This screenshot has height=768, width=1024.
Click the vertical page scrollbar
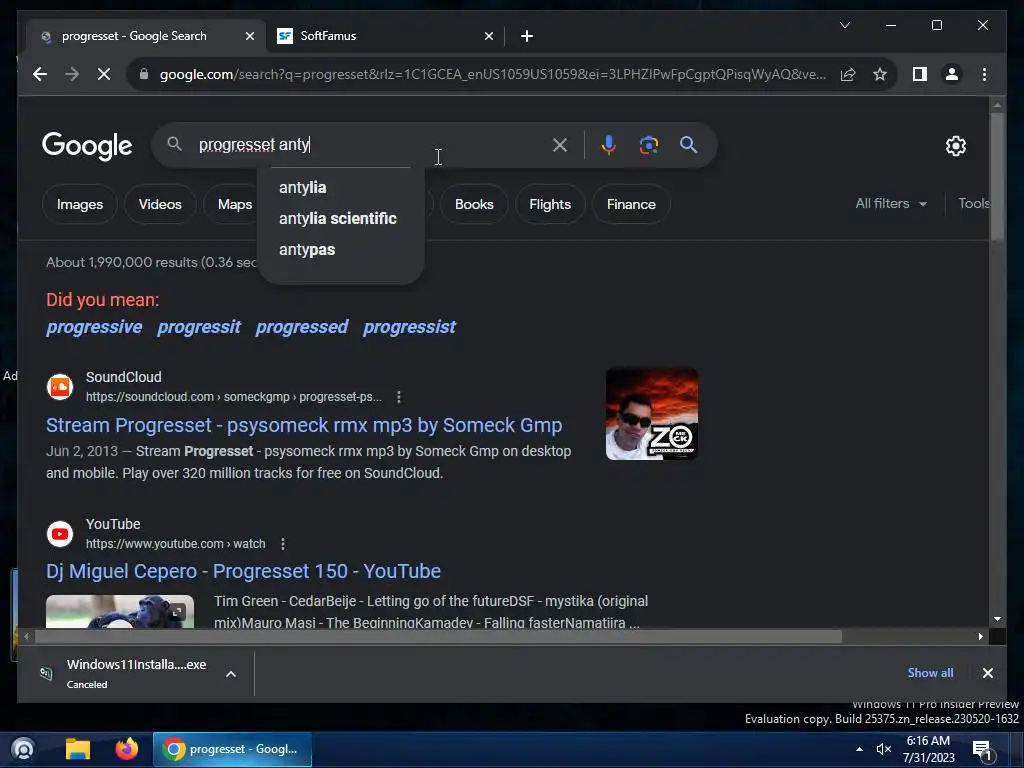(997, 178)
